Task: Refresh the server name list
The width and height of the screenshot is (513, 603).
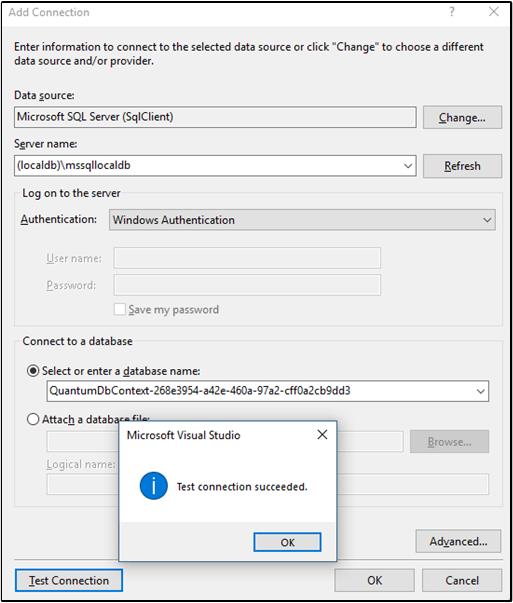Action: tap(462, 166)
